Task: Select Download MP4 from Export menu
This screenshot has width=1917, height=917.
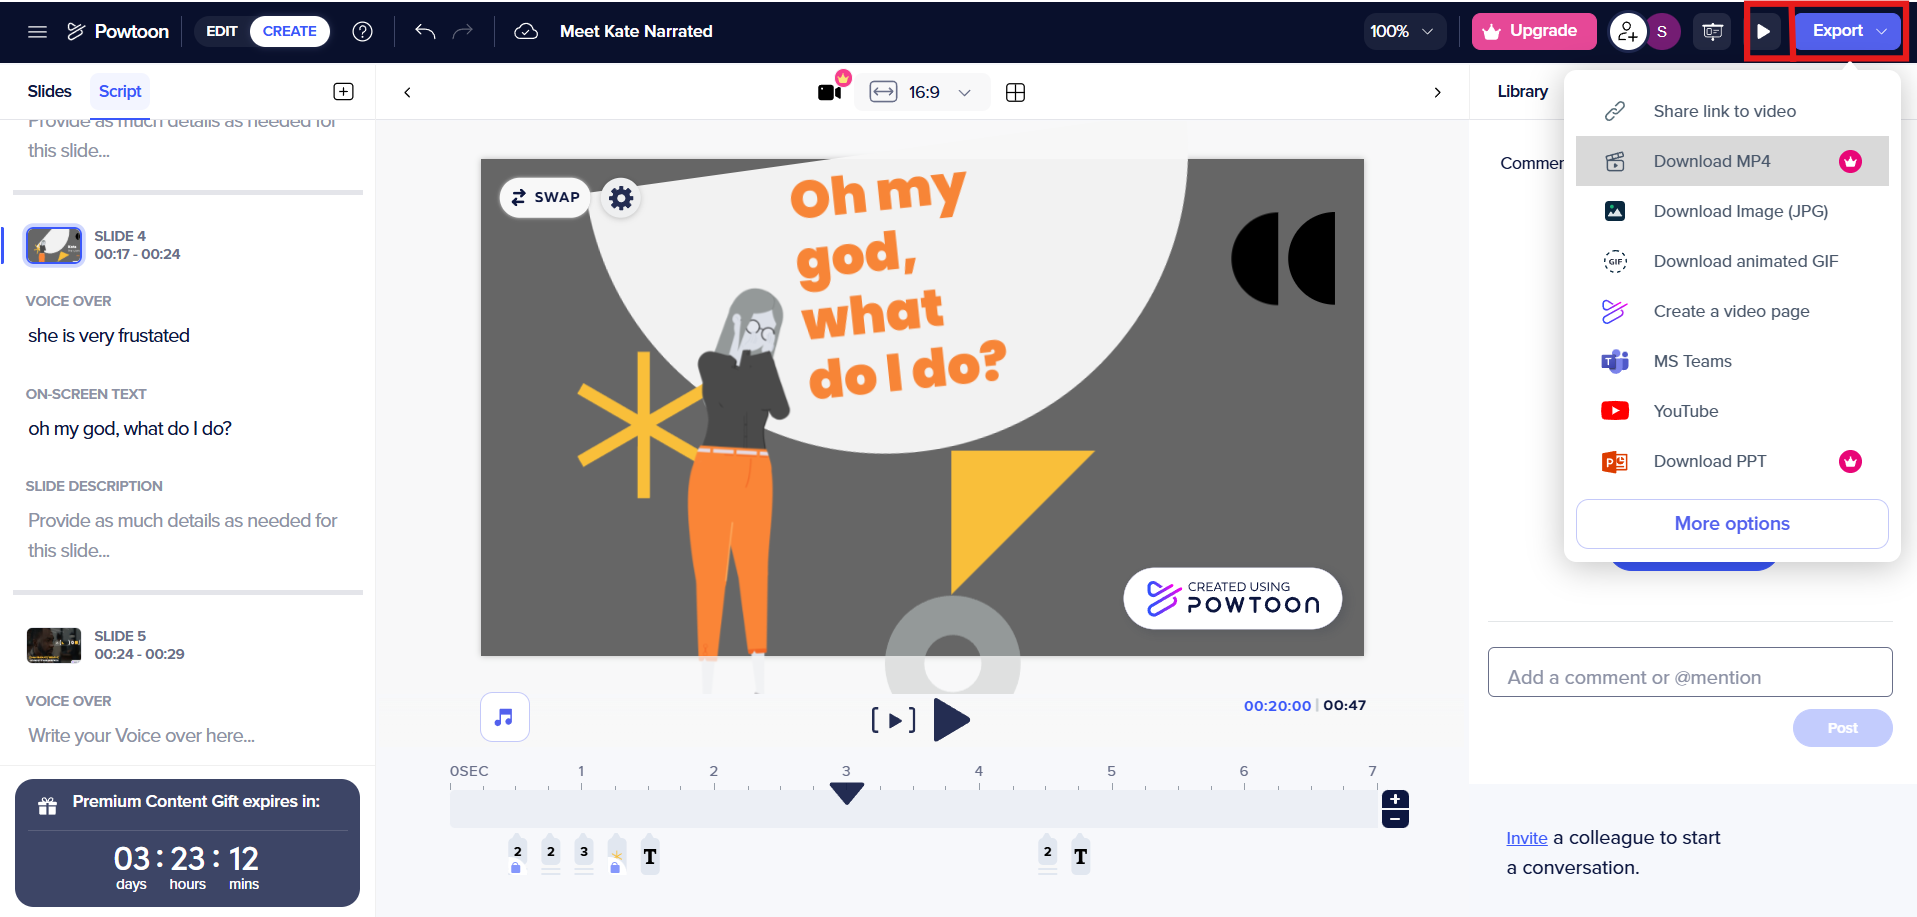Action: pyautogui.click(x=1732, y=161)
